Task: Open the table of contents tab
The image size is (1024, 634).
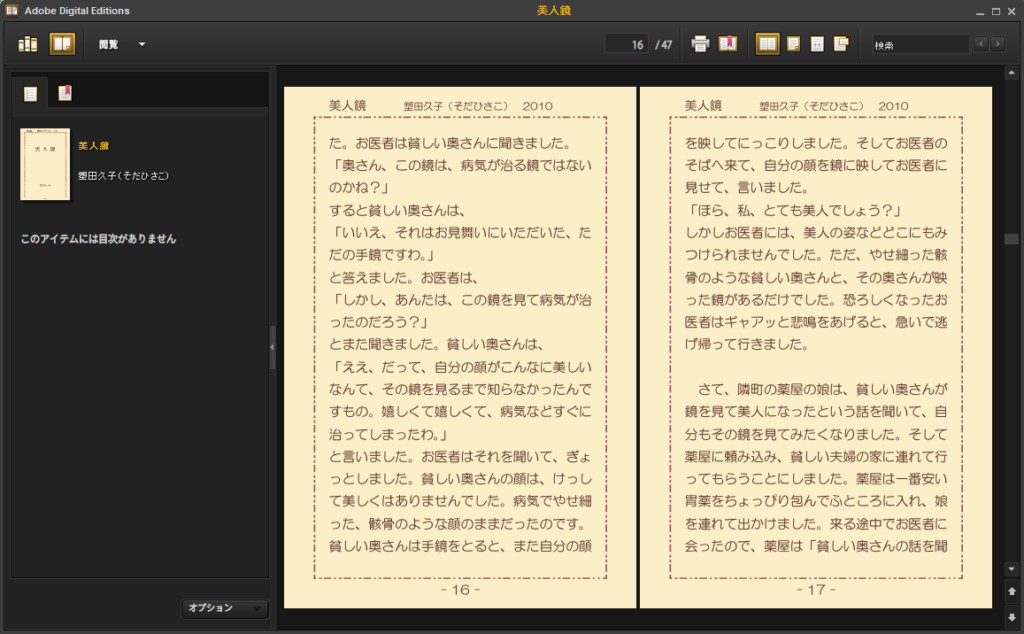Action: coord(30,94)
